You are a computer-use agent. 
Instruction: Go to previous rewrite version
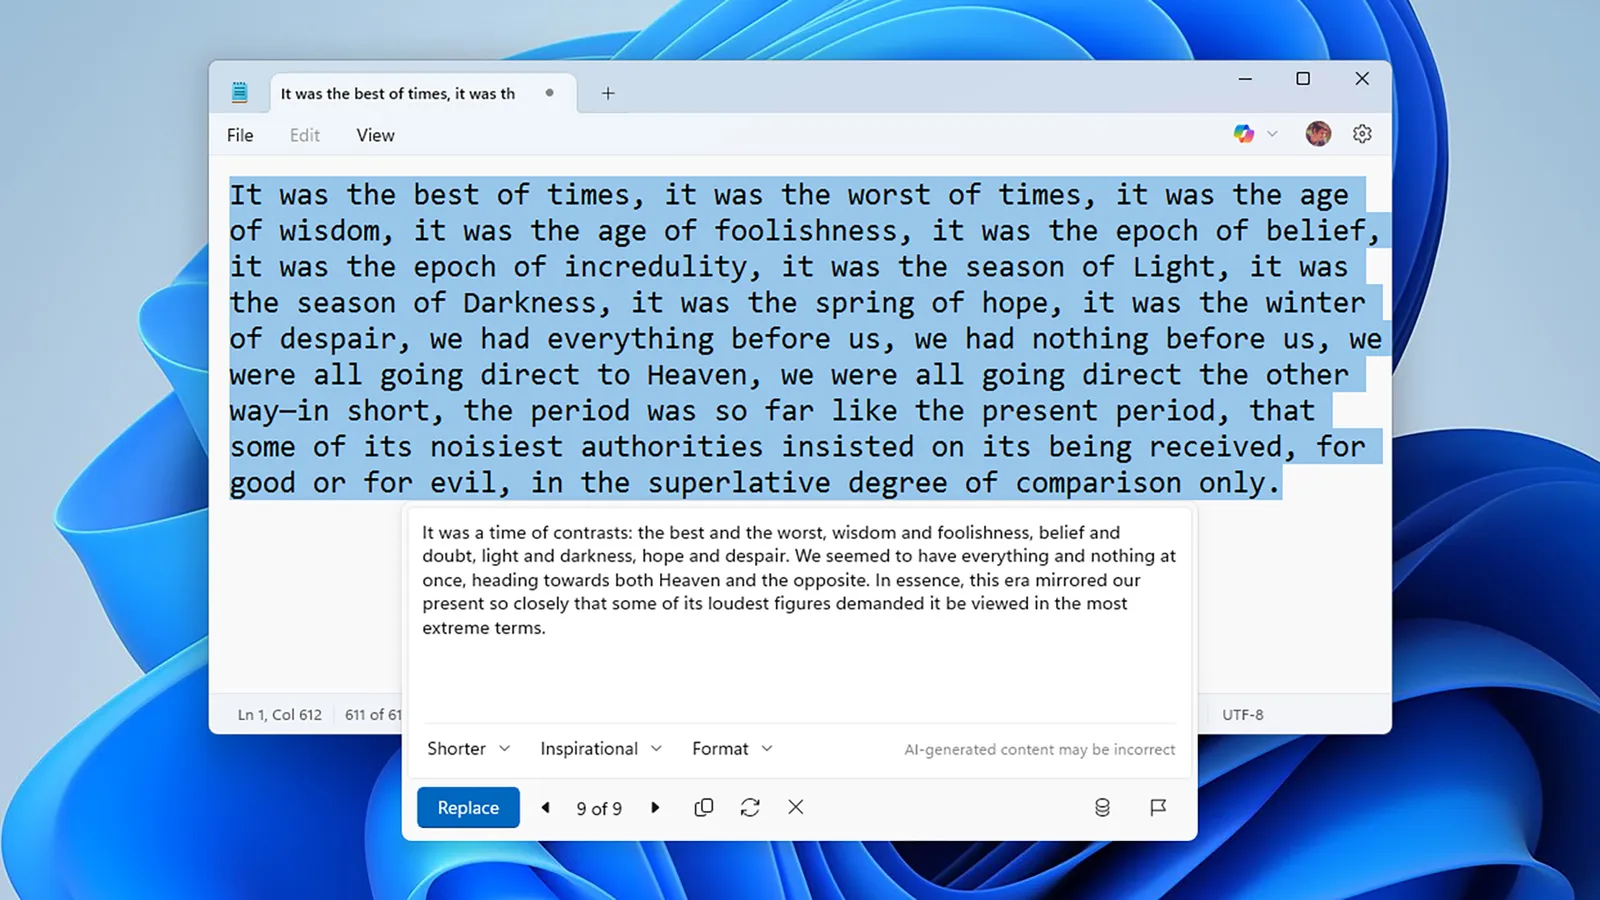tap(545, 807)
